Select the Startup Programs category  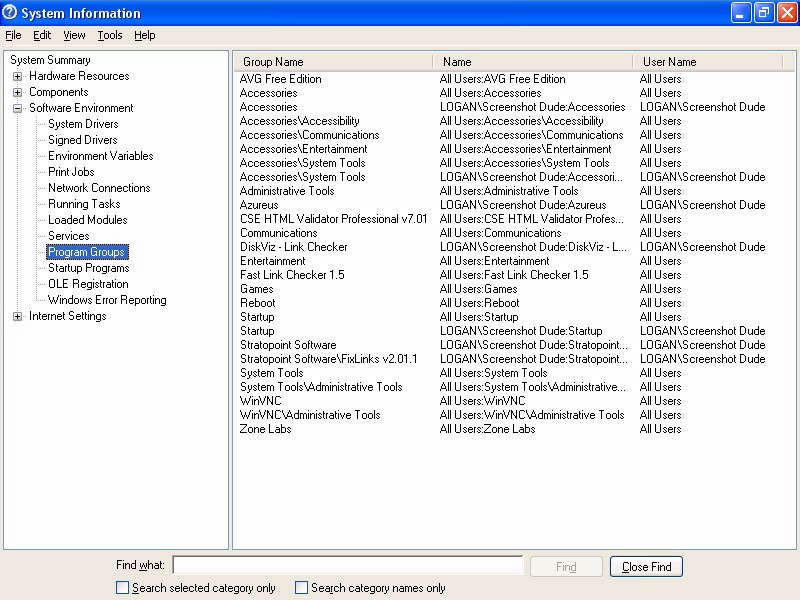pos(89,268)
